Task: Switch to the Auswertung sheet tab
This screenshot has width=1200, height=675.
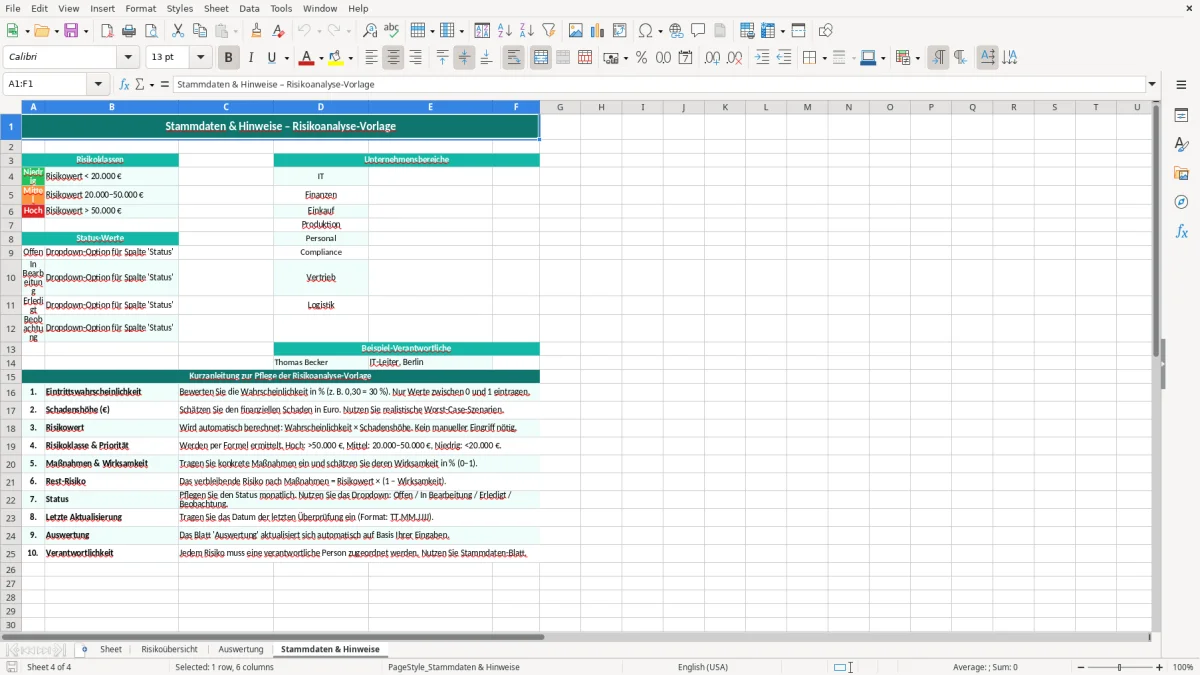Action: pos(241,649)
